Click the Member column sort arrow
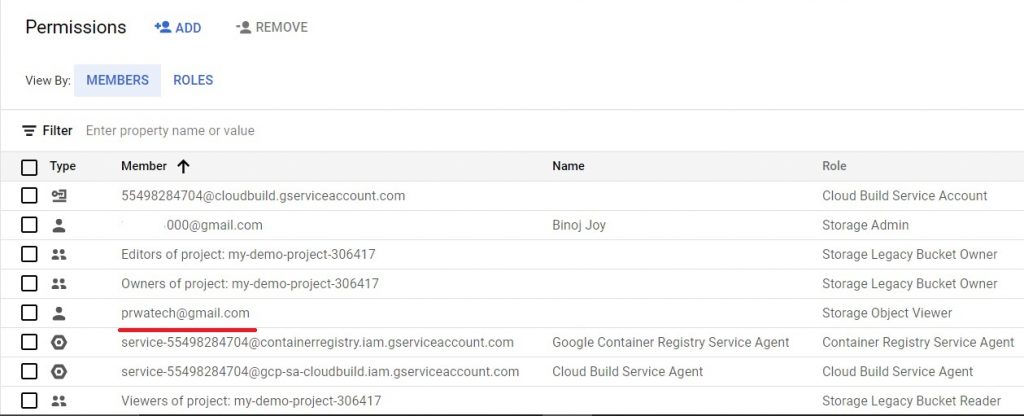The width and height of the screenshot is (1024, 416). [184, 167]
